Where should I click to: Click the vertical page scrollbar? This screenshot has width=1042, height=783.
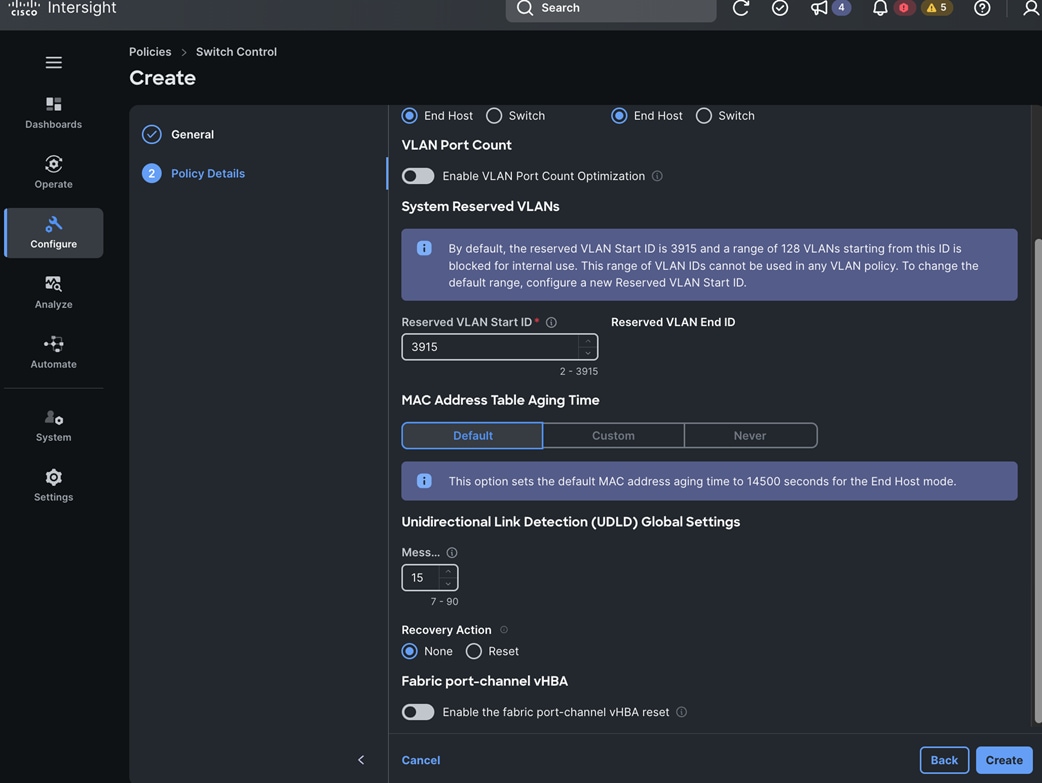click(x=1037, y=480)
